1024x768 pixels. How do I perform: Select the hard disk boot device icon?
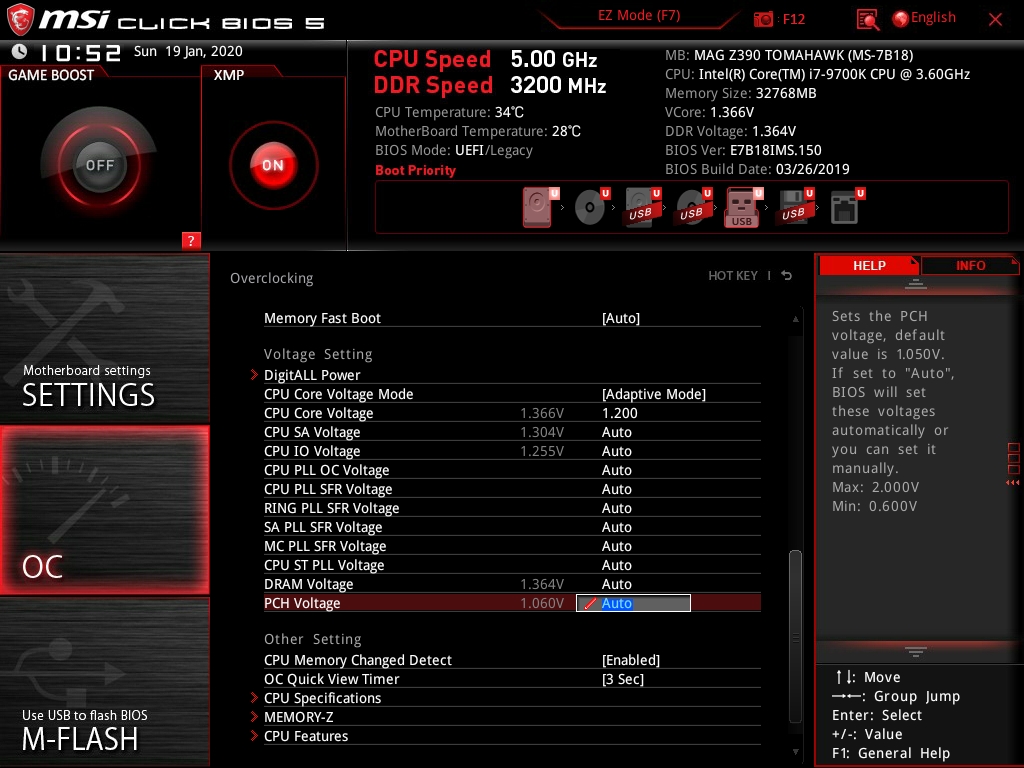(540, 207)
